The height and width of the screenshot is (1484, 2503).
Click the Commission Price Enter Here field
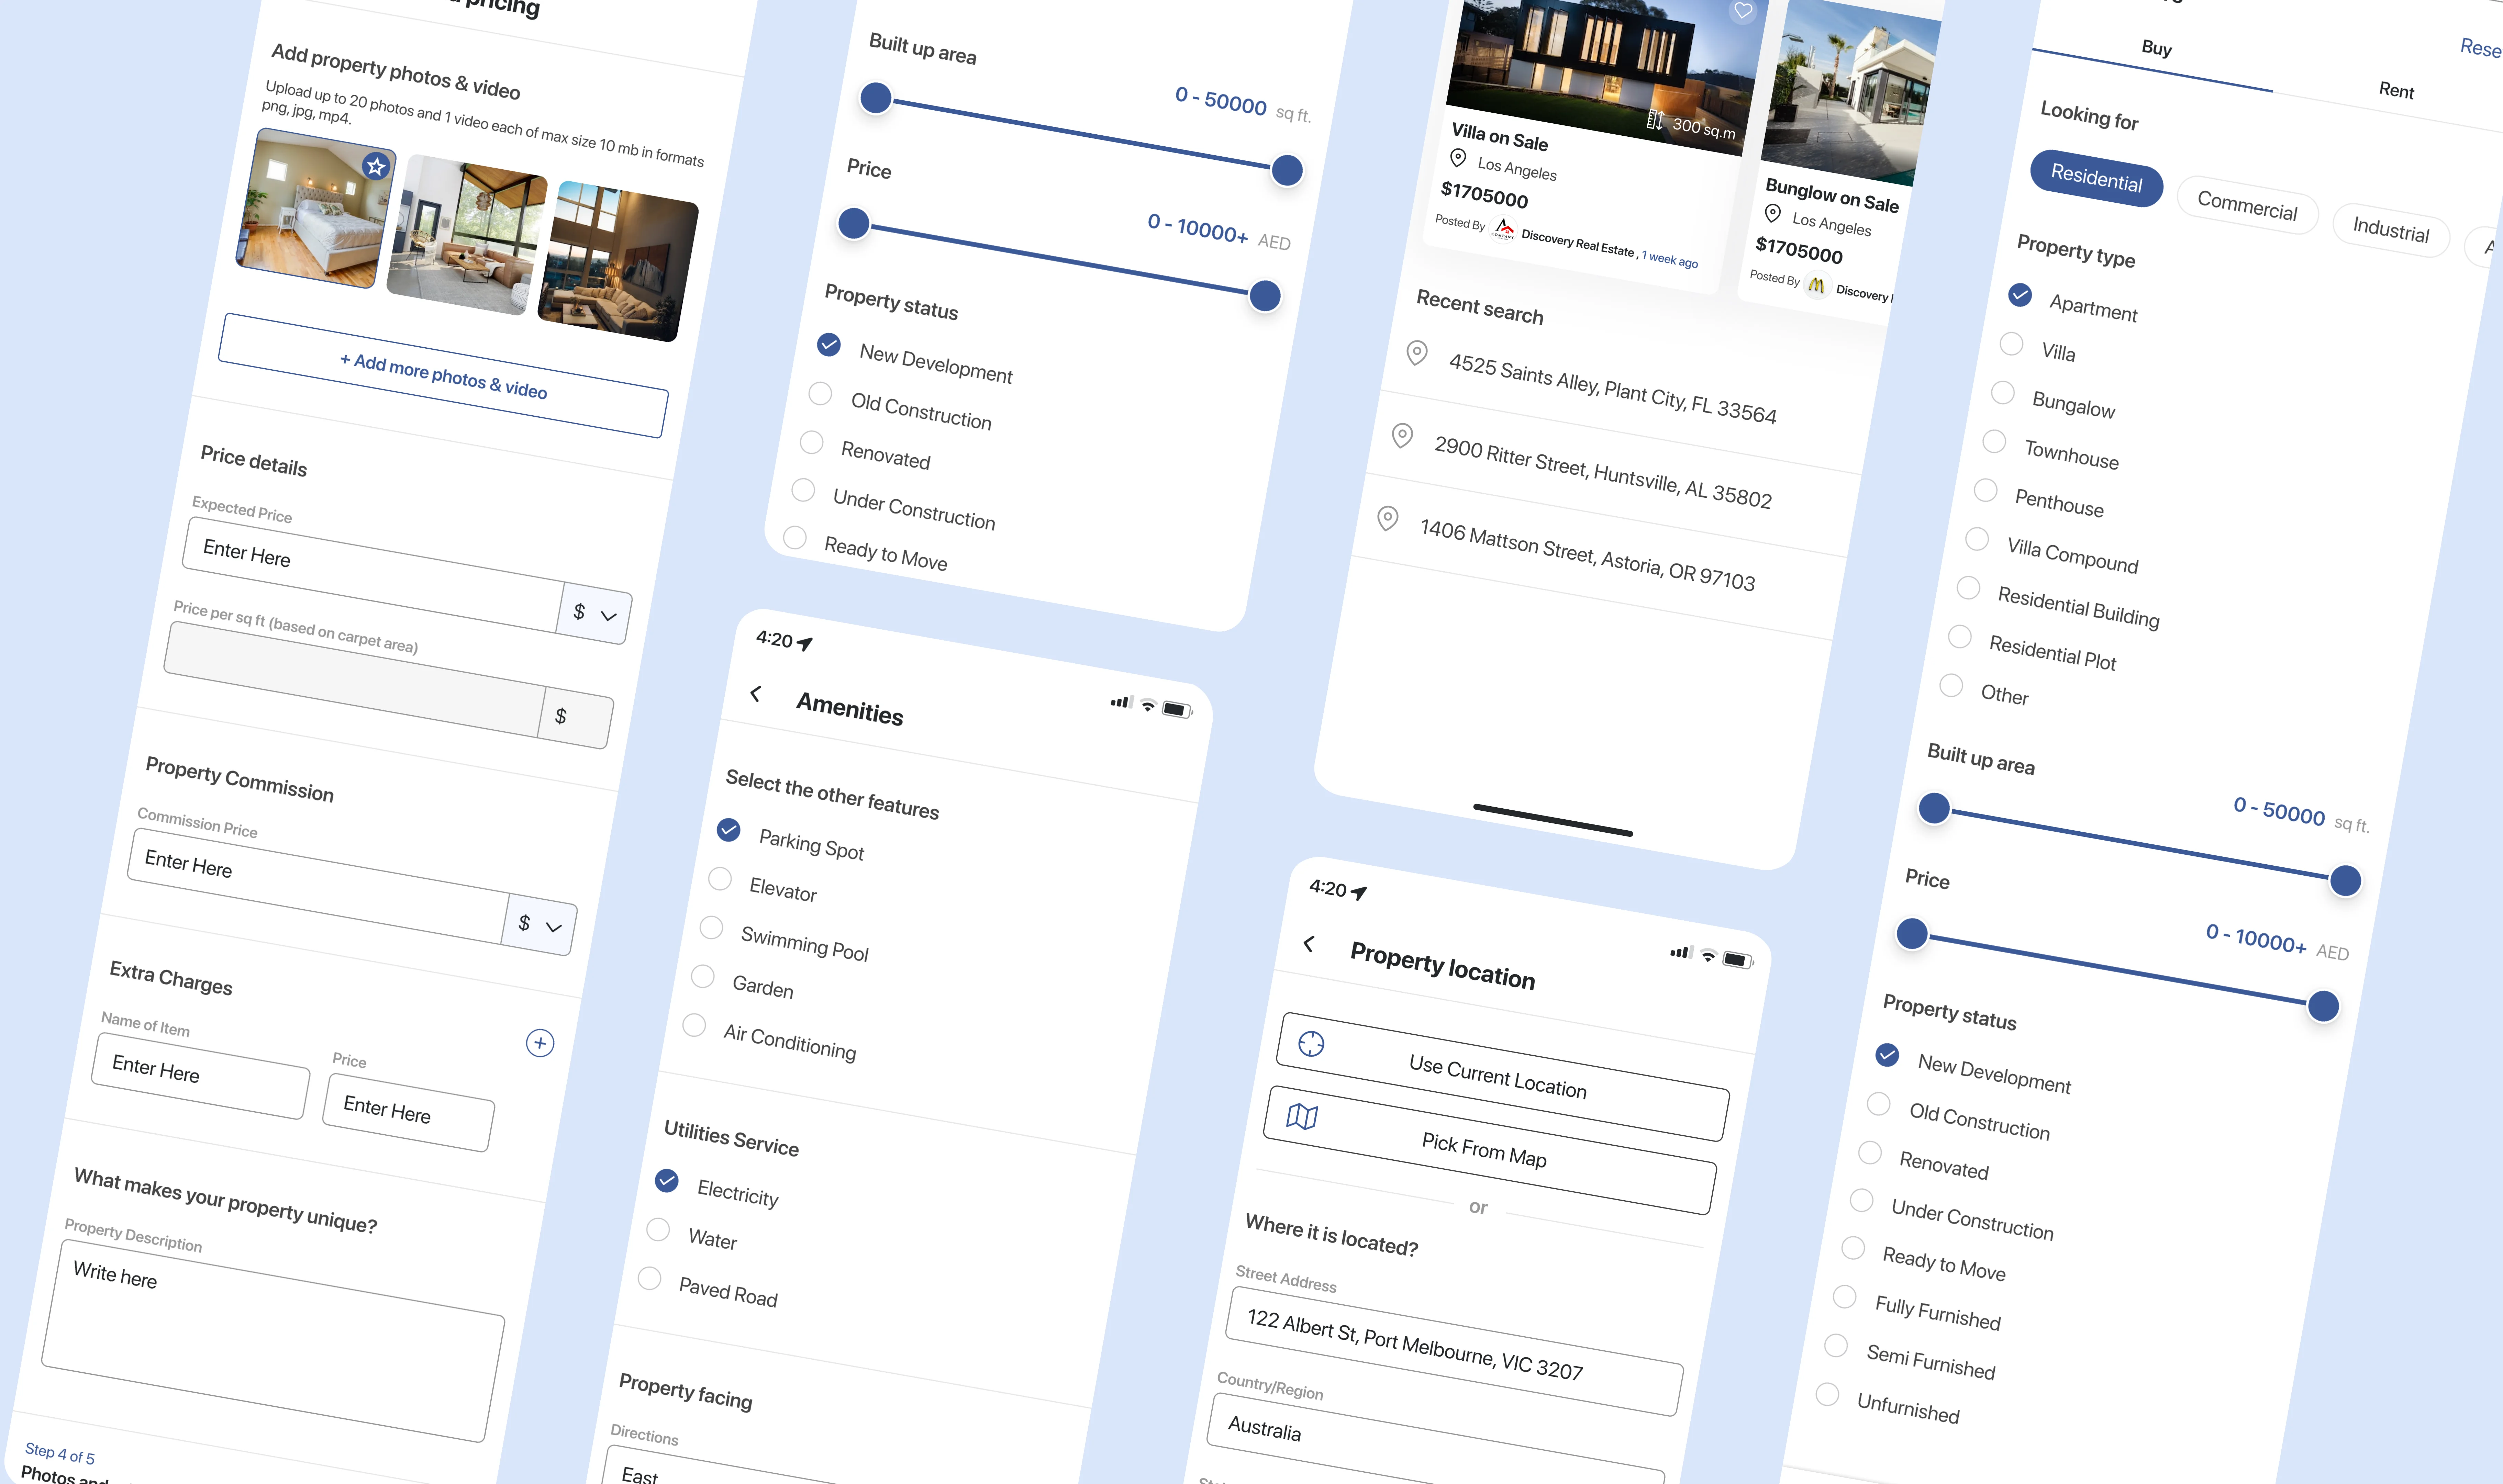(x=318, y=886)
